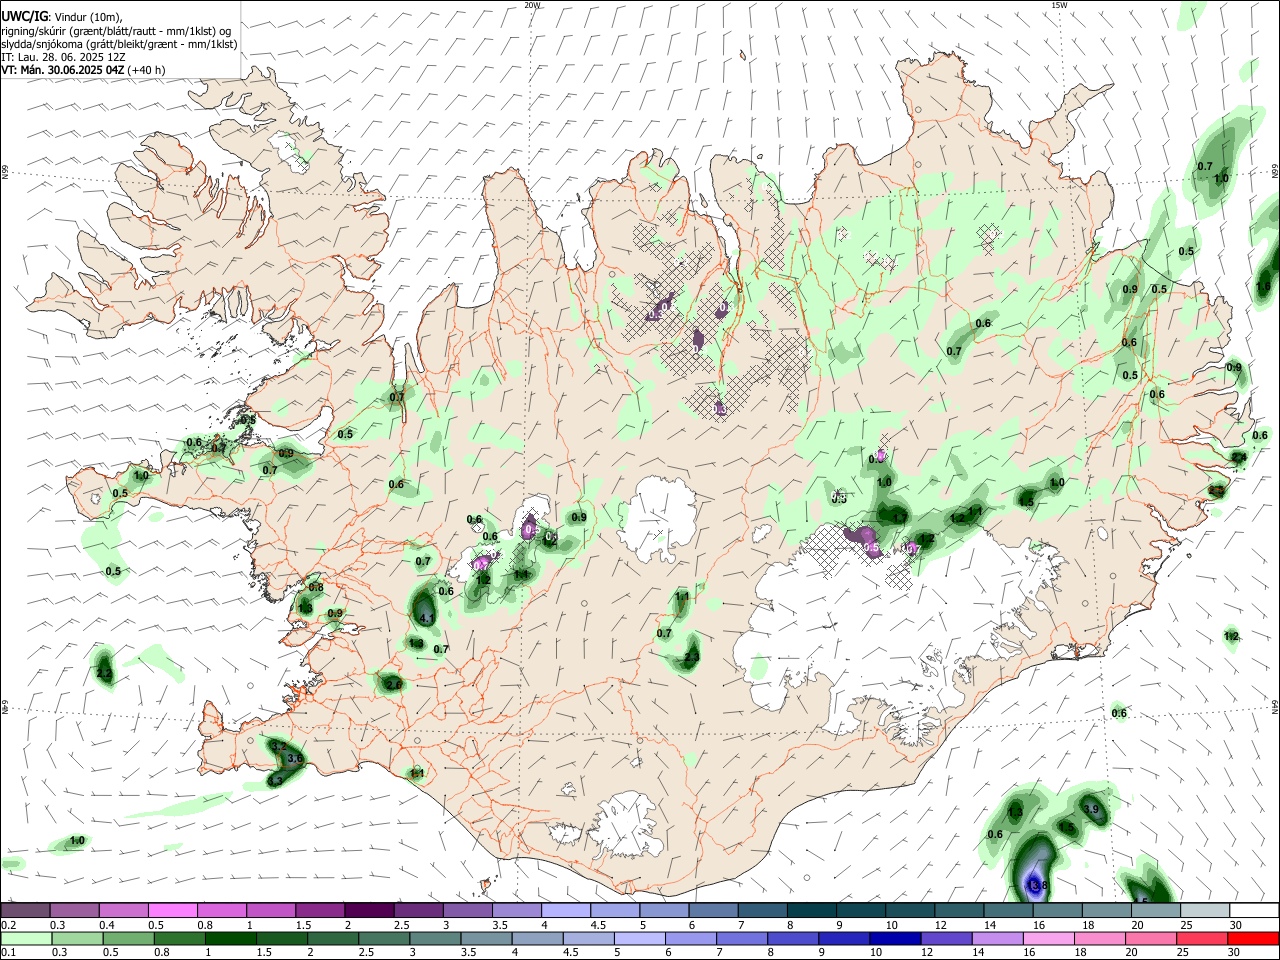1280x960 pixels.
Task: Select the darkest green 1–1.5 rain legend swatch
Action: click(230, 938)
